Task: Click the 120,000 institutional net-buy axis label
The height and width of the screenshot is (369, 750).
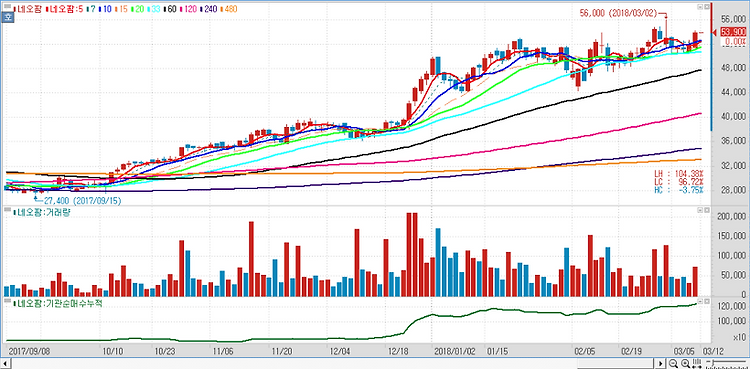Action: (732, 307)
